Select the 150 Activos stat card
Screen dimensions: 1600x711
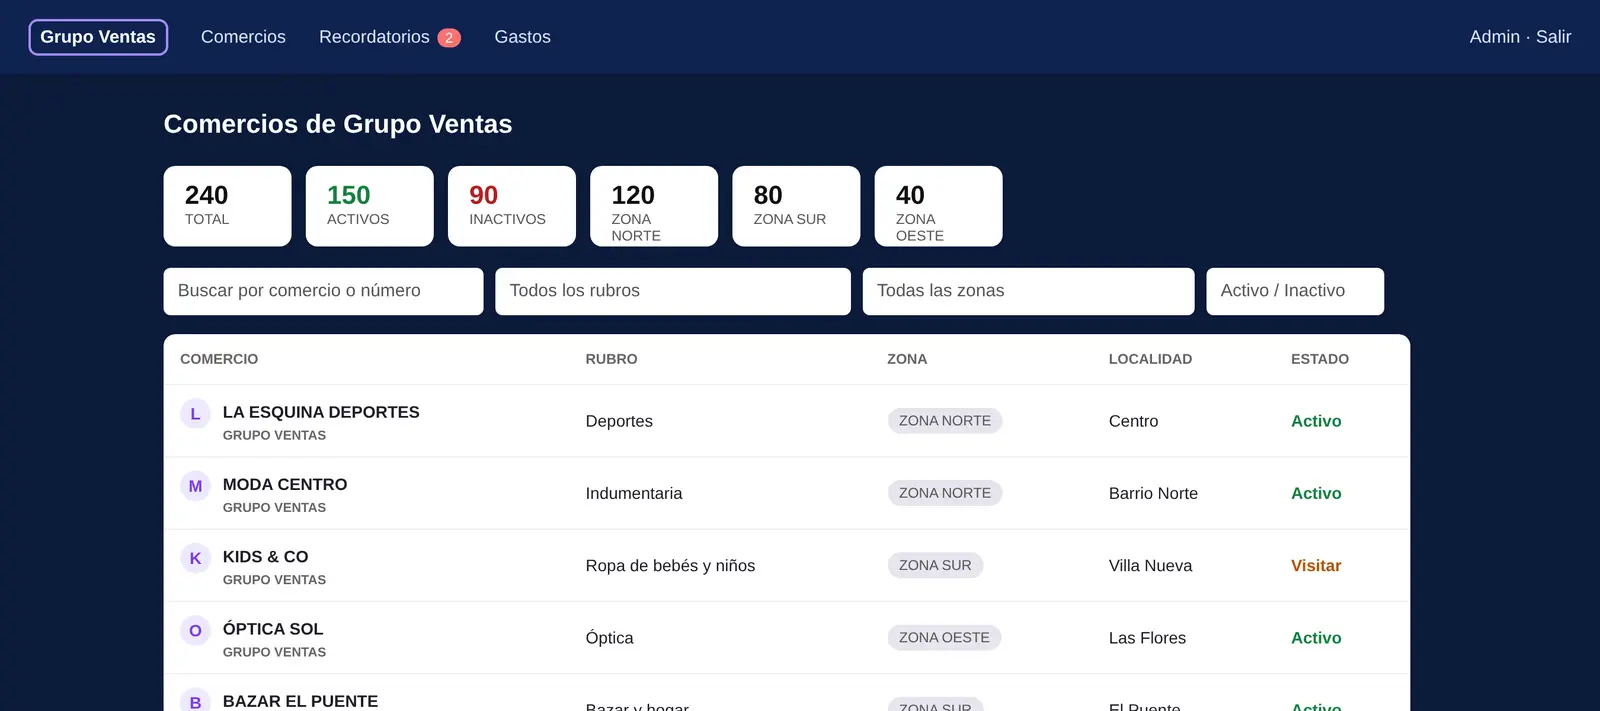(x=369, y=206)
